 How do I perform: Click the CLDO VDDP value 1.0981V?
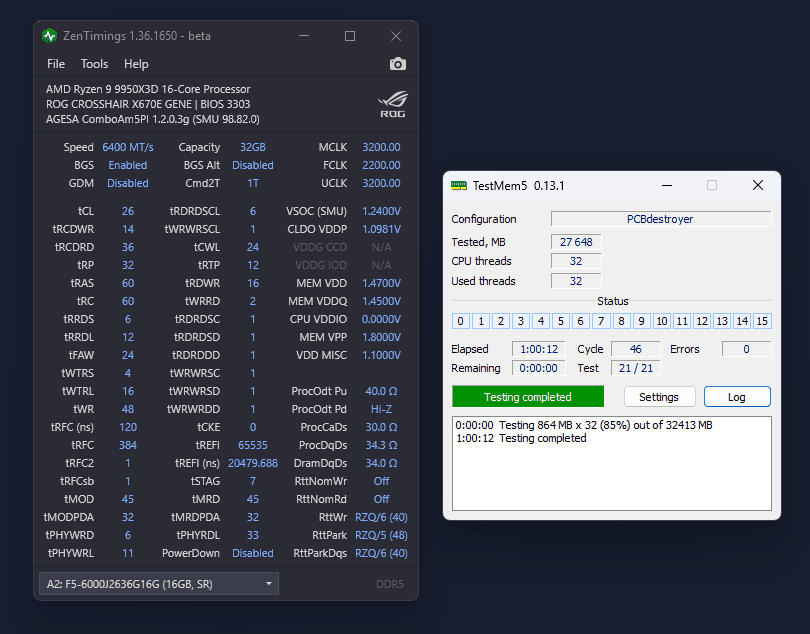pos(381,229)
